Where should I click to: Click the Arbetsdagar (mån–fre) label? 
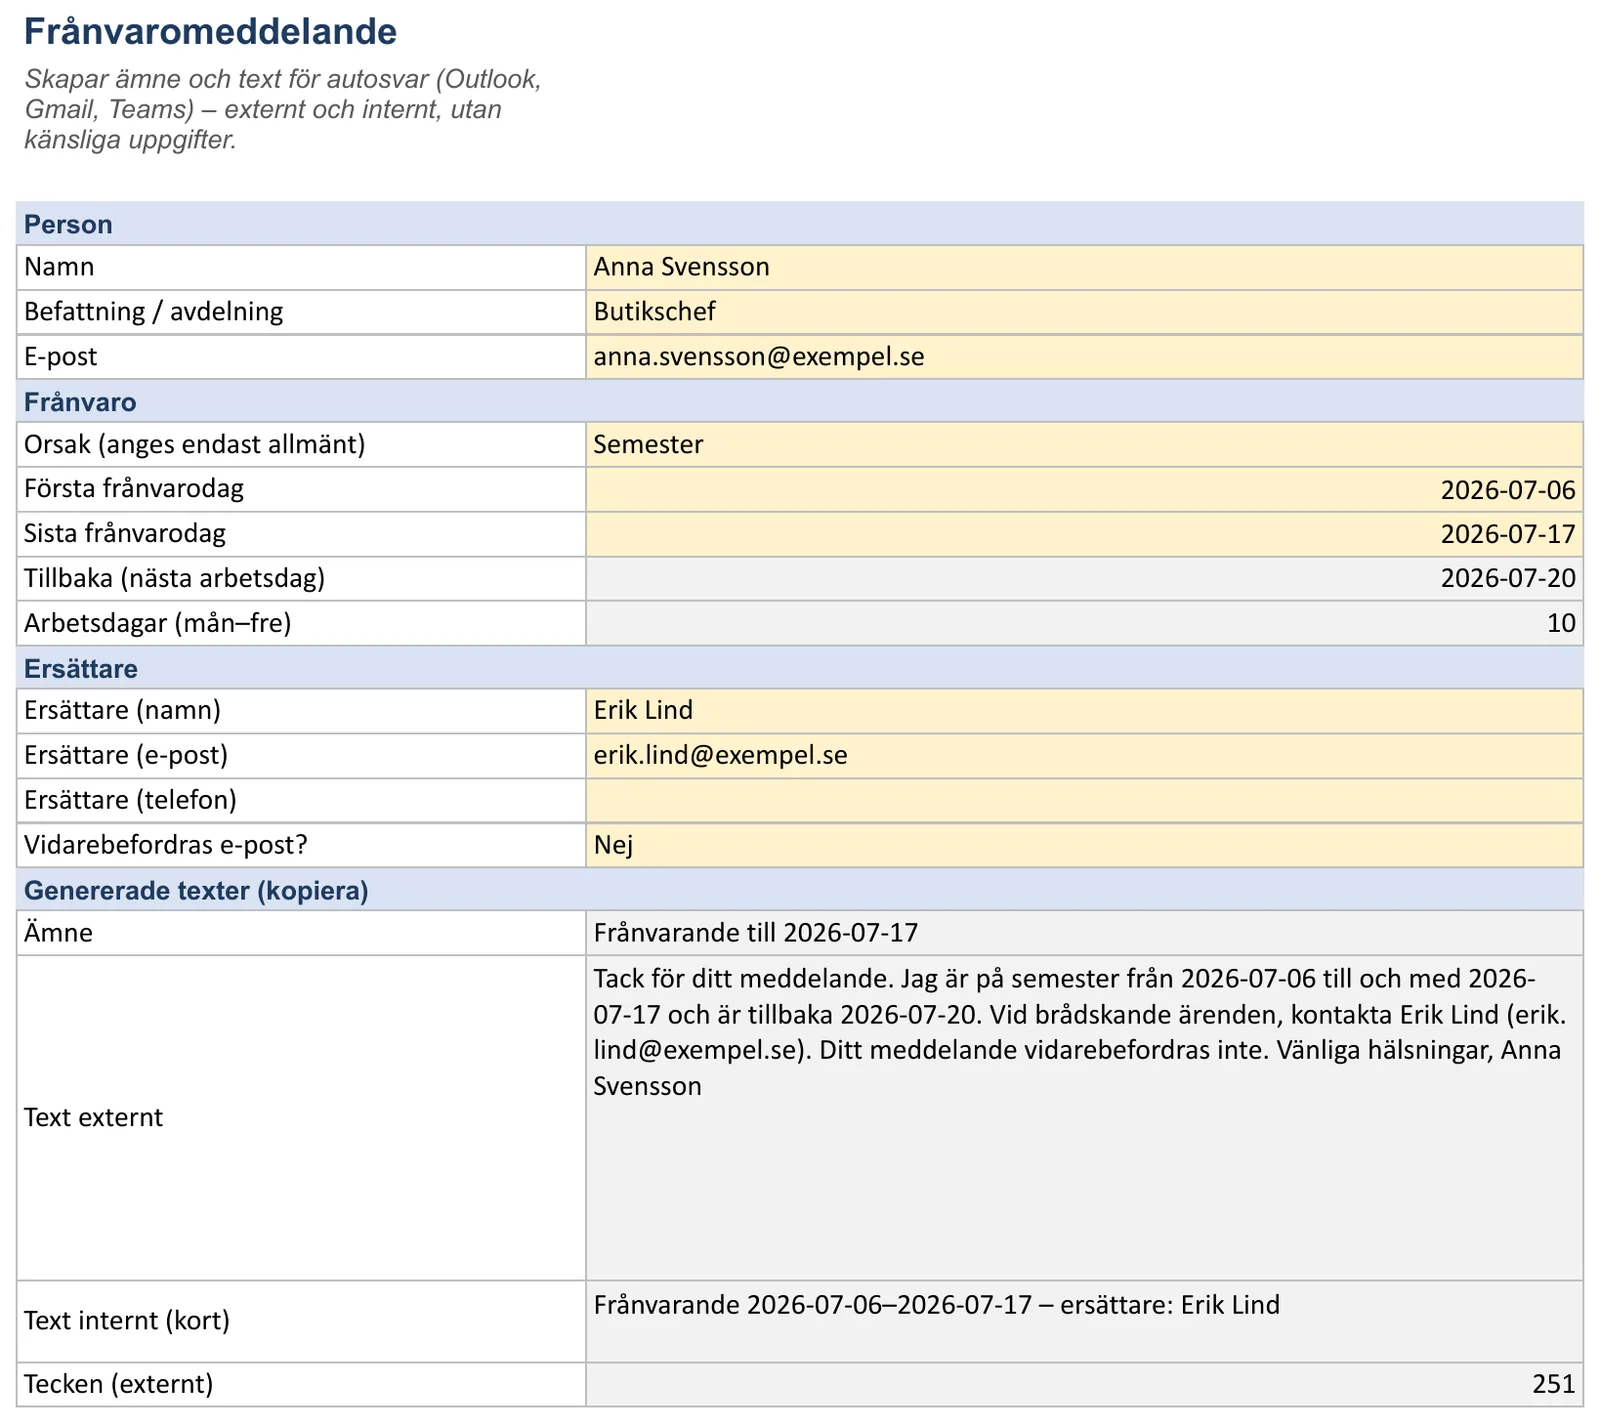tap(158, 623)
